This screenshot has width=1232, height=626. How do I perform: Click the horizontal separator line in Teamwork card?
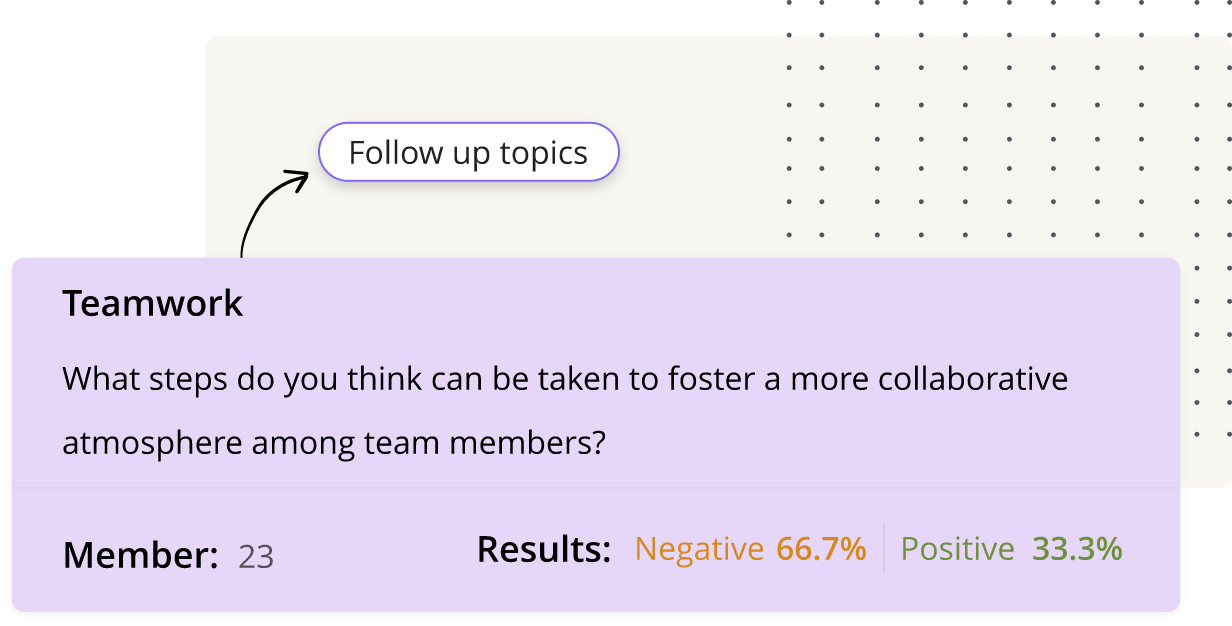point(596,488)
